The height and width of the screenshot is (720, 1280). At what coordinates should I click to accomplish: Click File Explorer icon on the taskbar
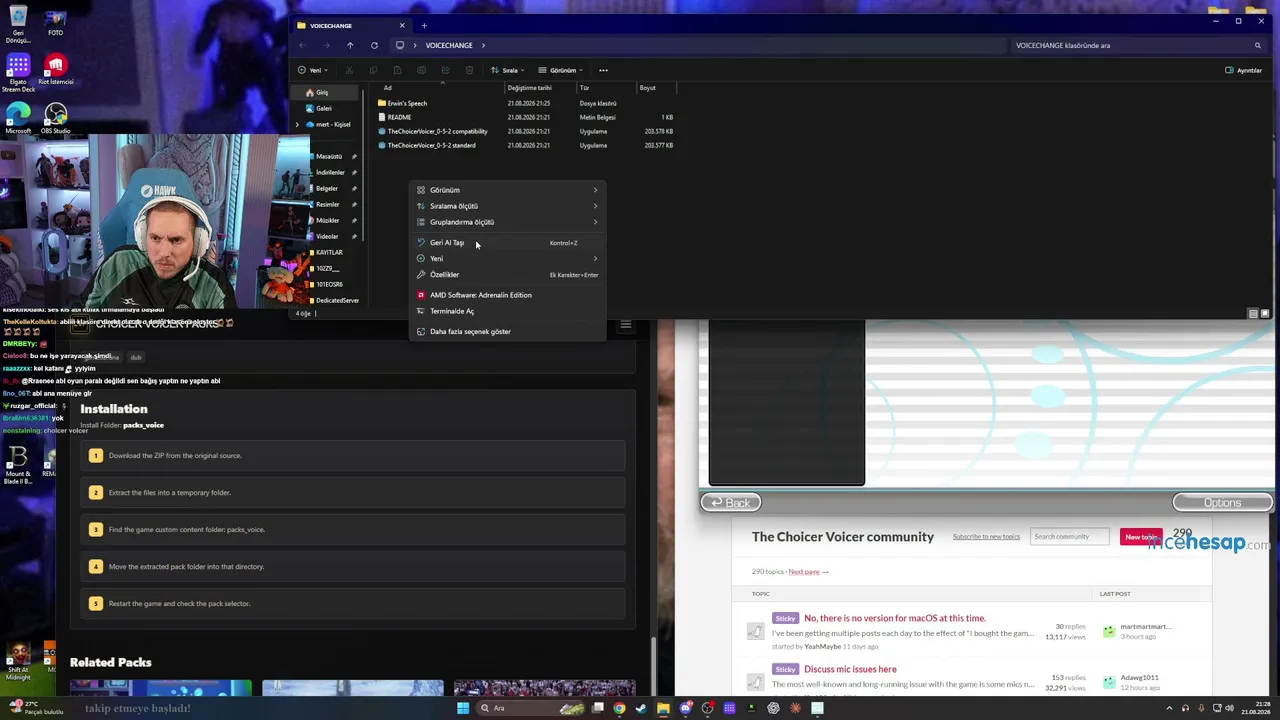[x=663, y=708]
